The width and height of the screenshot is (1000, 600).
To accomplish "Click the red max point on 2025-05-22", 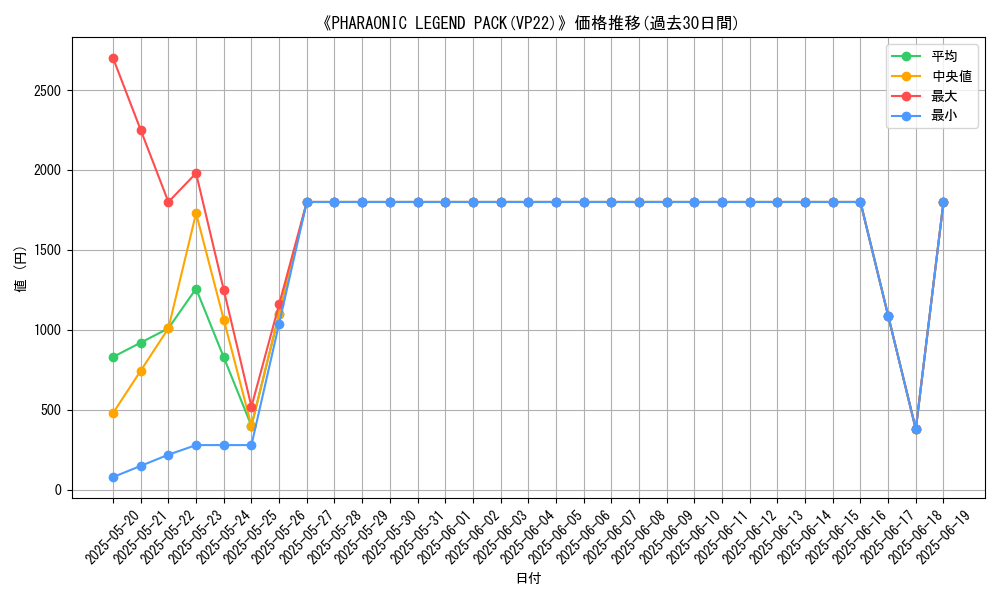I will tap(168, 203).
